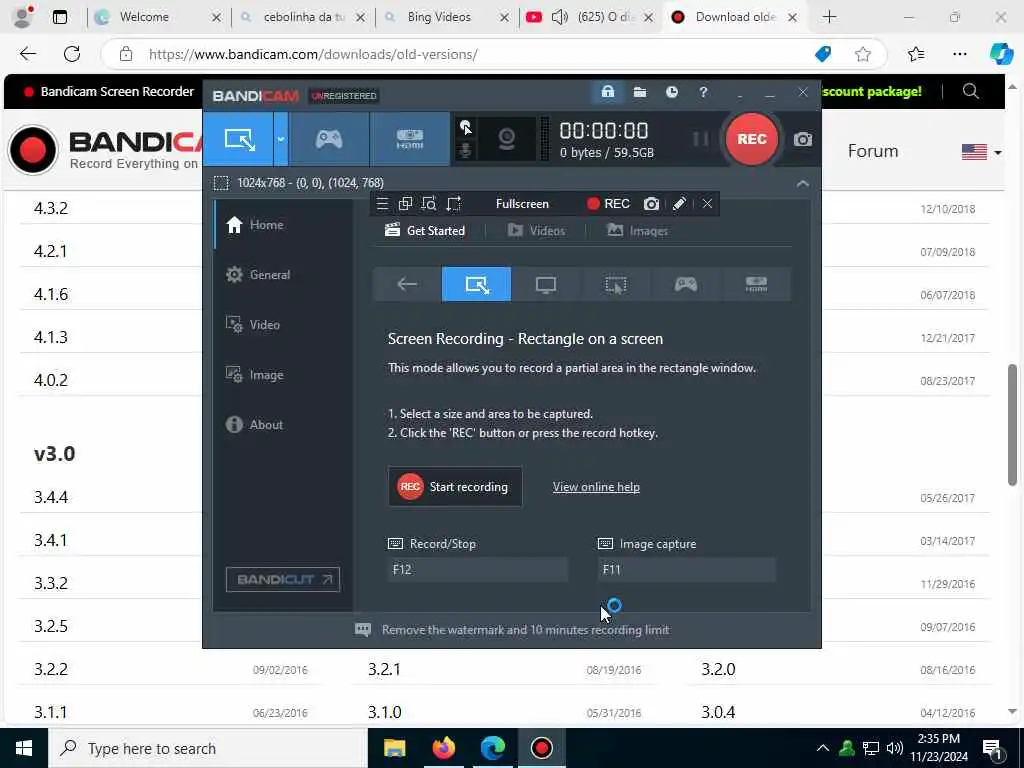The image size is (1024, 768).
Task: Download version 3.2.1 from list
Action: 384,669
